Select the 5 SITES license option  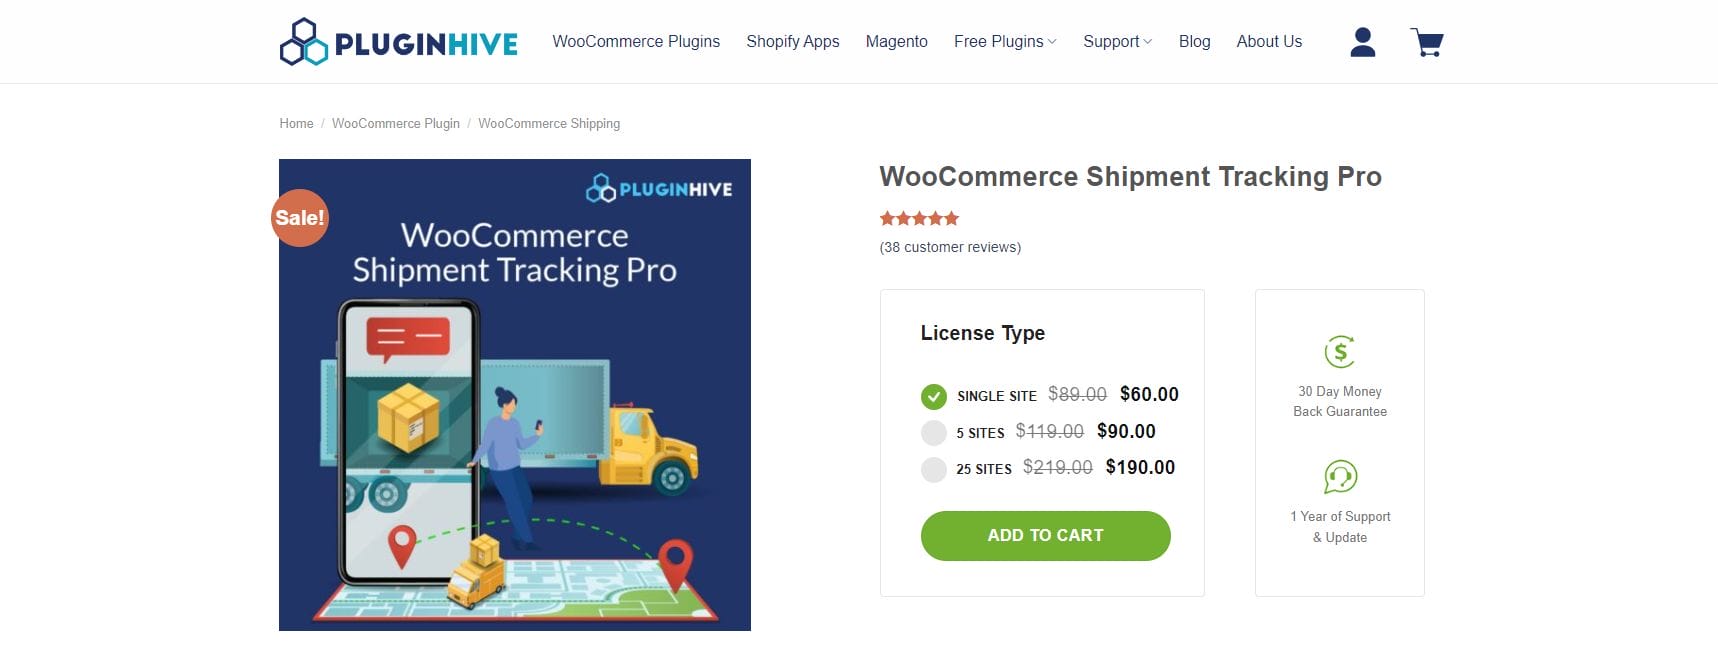coord(934,432)
